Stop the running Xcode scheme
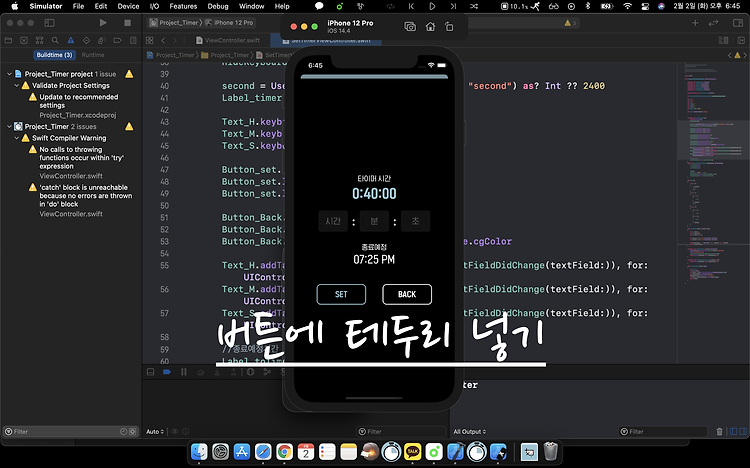Screen dimensions: 750x468 click(x=127, y=22)
